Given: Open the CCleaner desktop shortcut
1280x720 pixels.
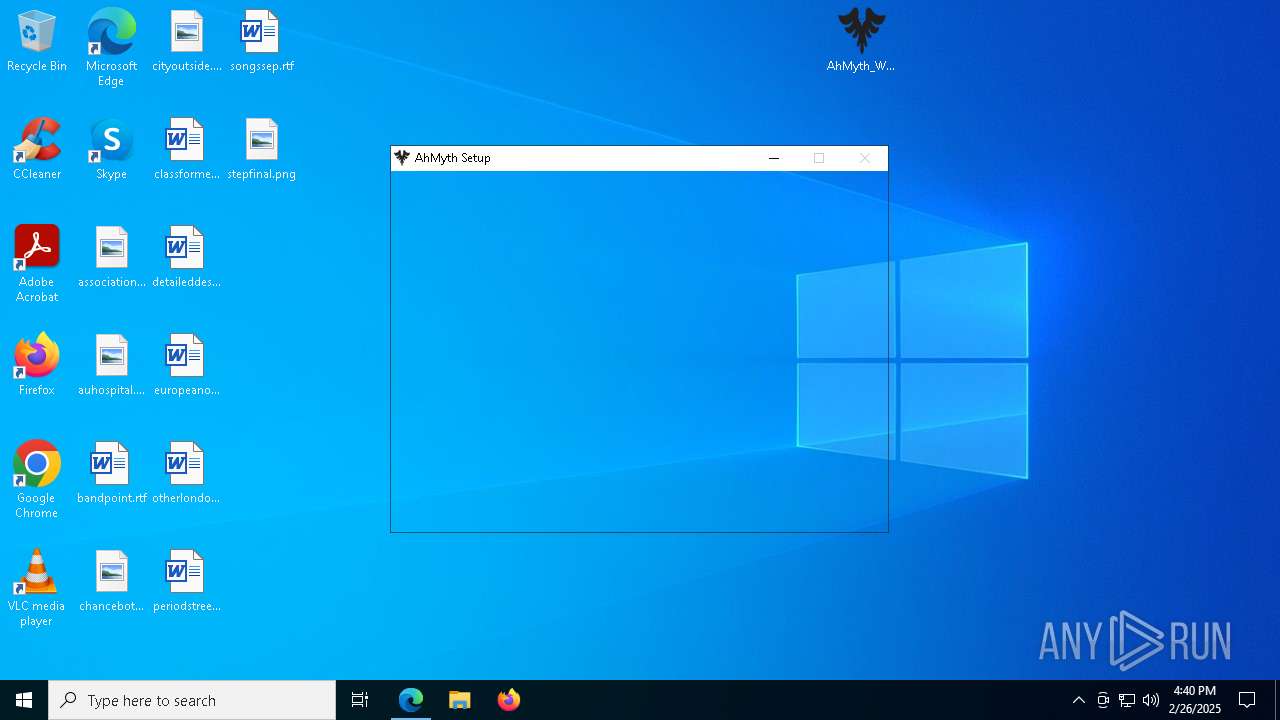Looking at the screenshot, I should pyautogui.click(x=37, y=149).
